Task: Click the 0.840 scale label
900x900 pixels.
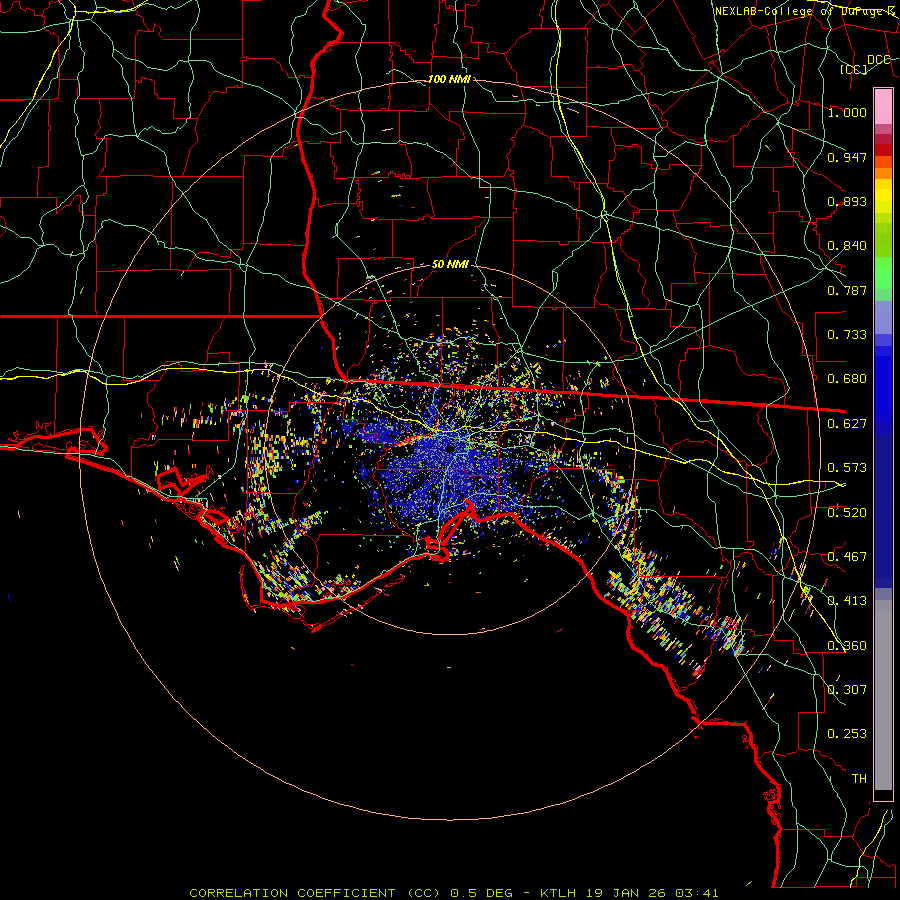Action: pos(847,246)
